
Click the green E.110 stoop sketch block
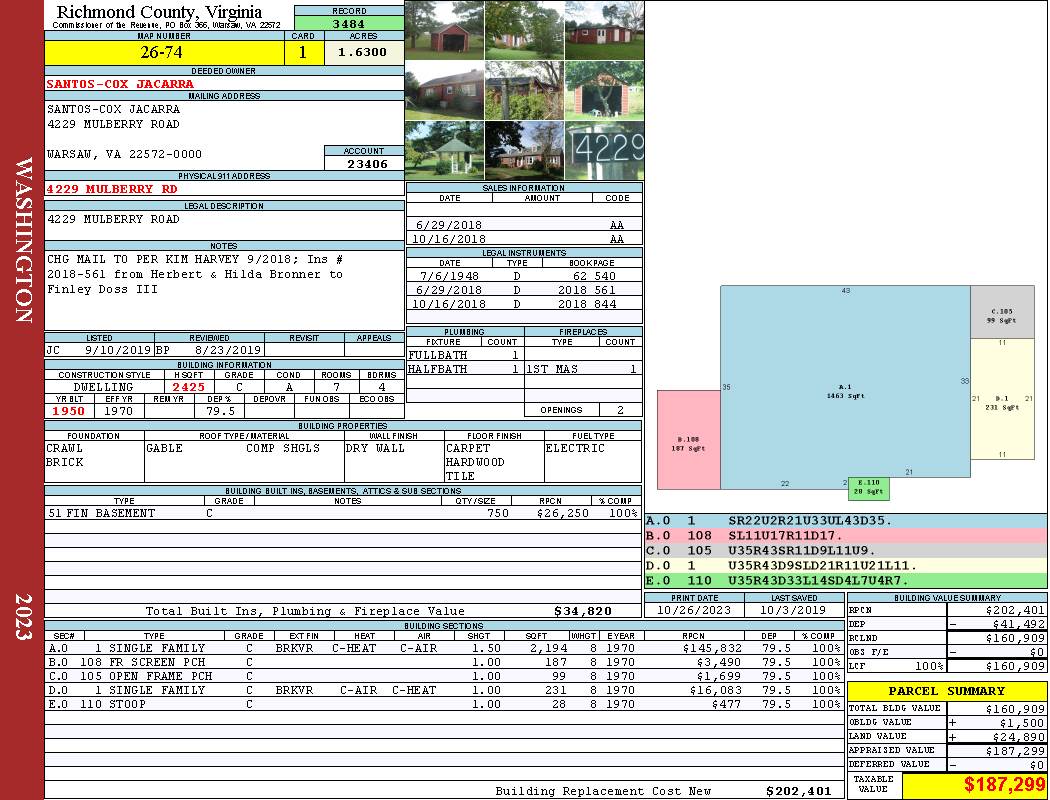(868, 488)
